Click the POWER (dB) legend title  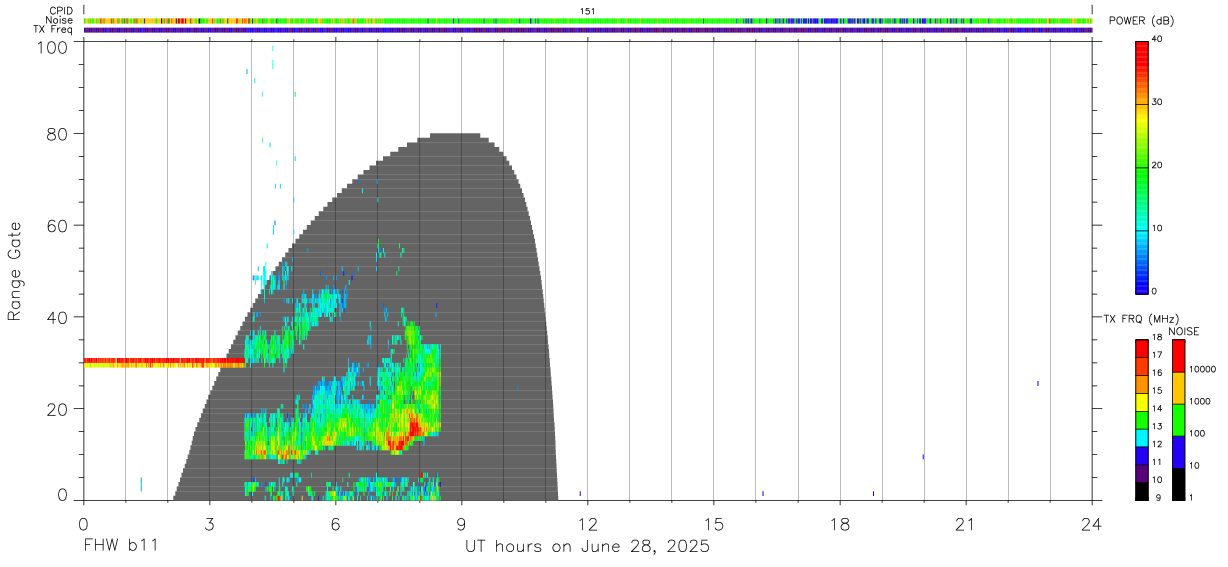point(1139,21)
